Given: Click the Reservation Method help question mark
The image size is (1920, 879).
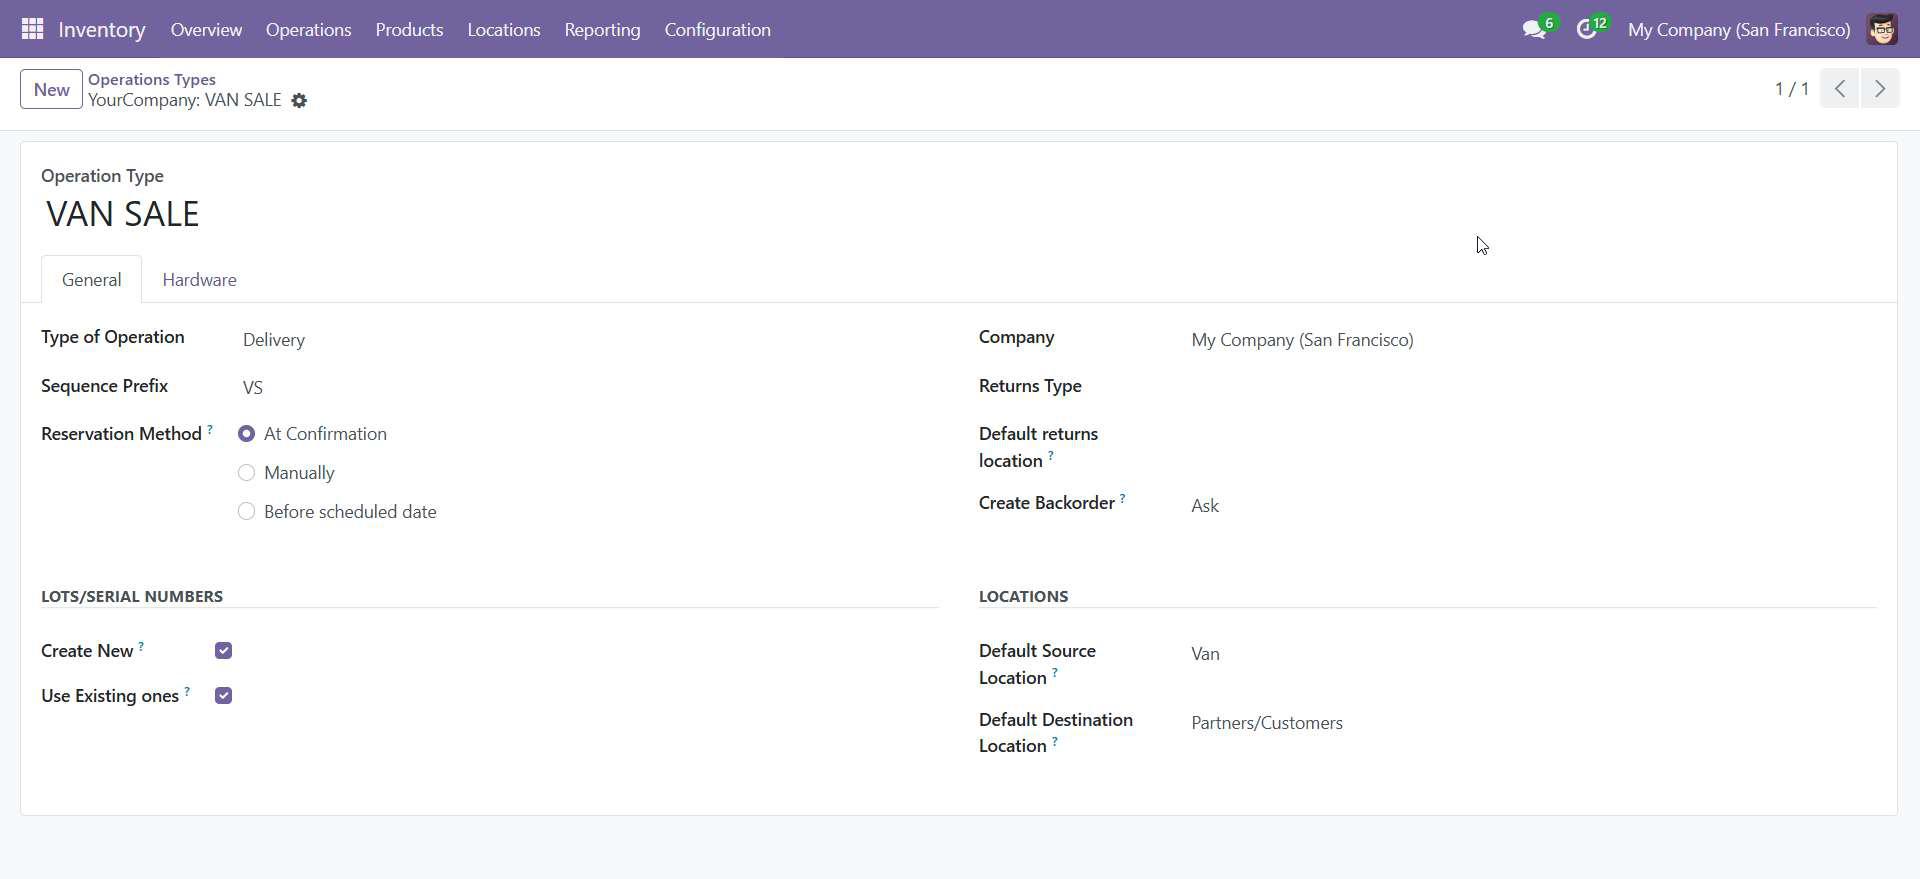Looking at the screenshot, I should point(210,430).
